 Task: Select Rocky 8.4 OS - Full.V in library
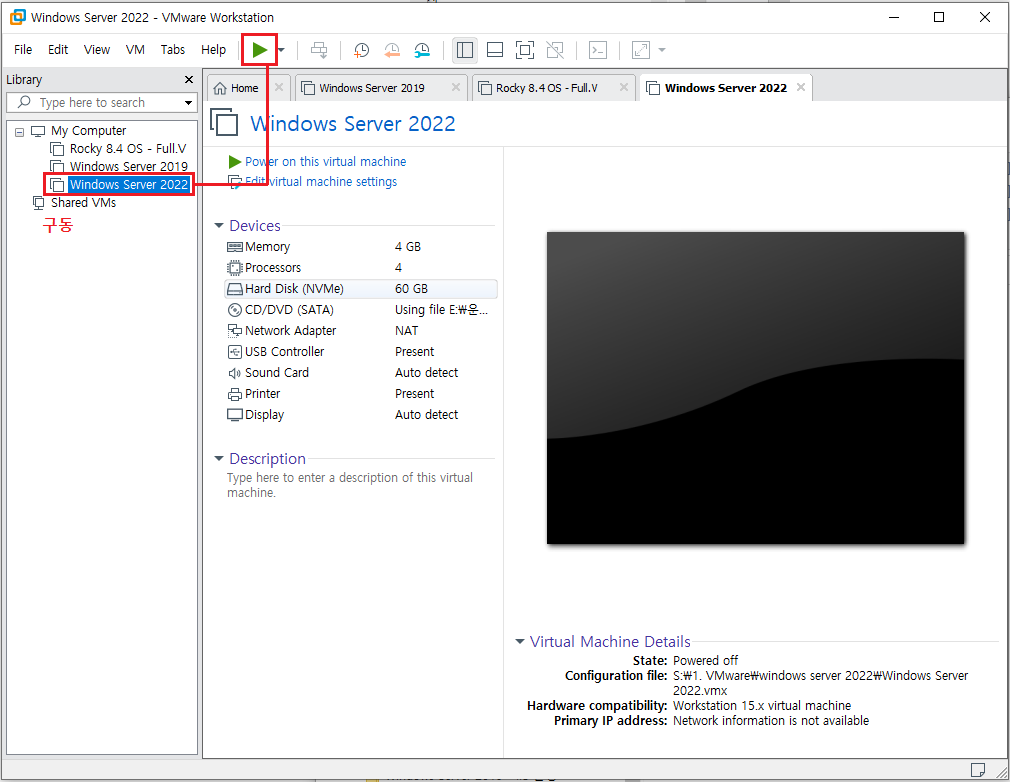128,149
